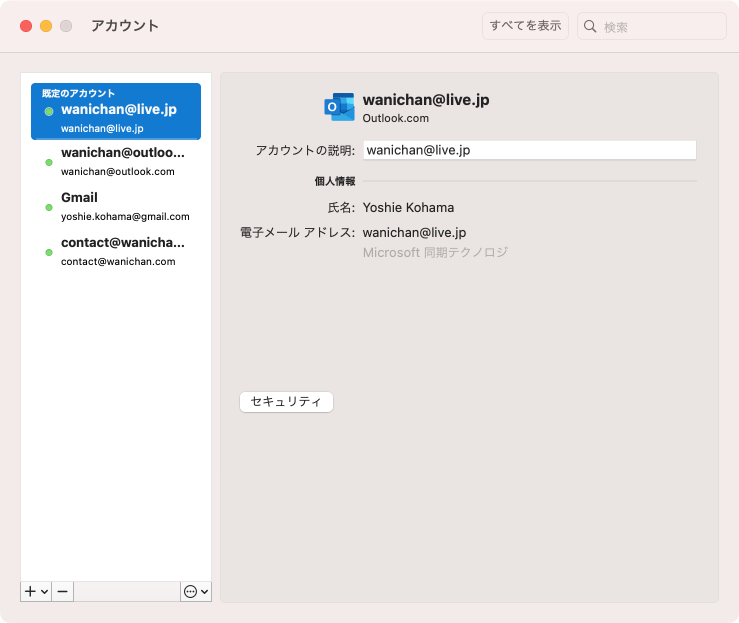
Task: Click green status dot of default account
Action: point(49,112)
